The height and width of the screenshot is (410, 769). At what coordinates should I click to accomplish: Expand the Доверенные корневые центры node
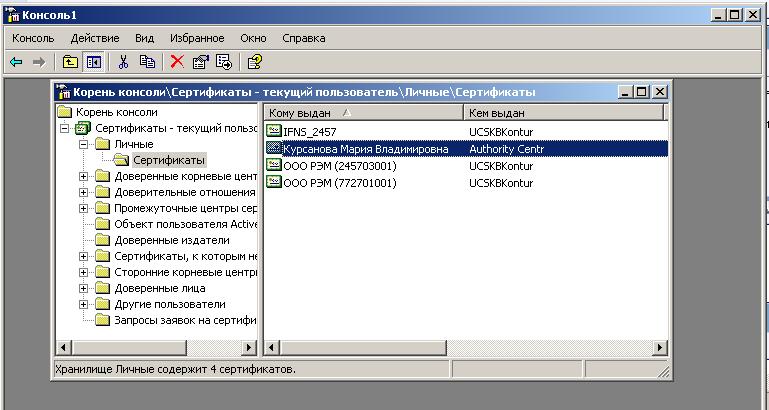tap(84, 176)
